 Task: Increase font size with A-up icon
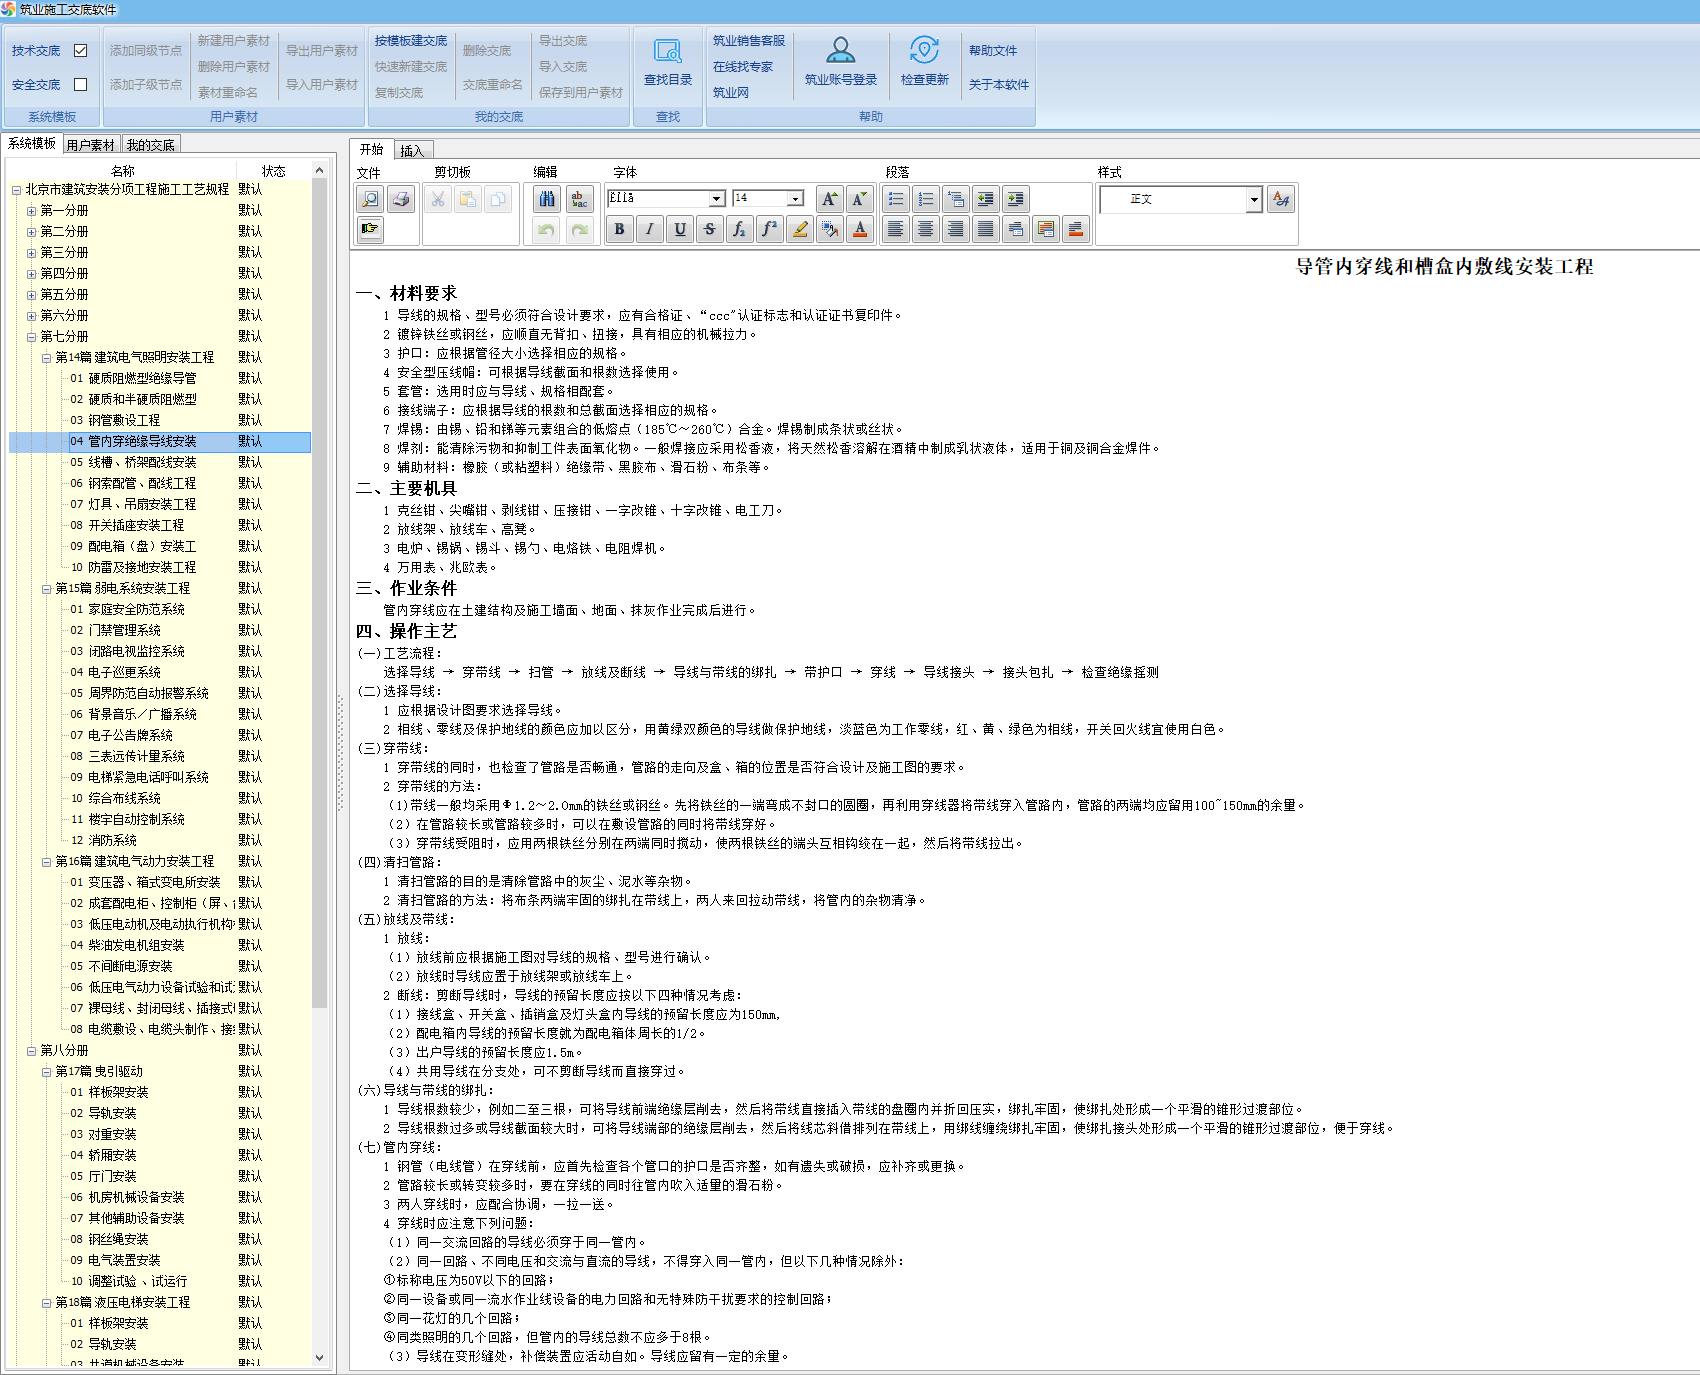point(829,199)
